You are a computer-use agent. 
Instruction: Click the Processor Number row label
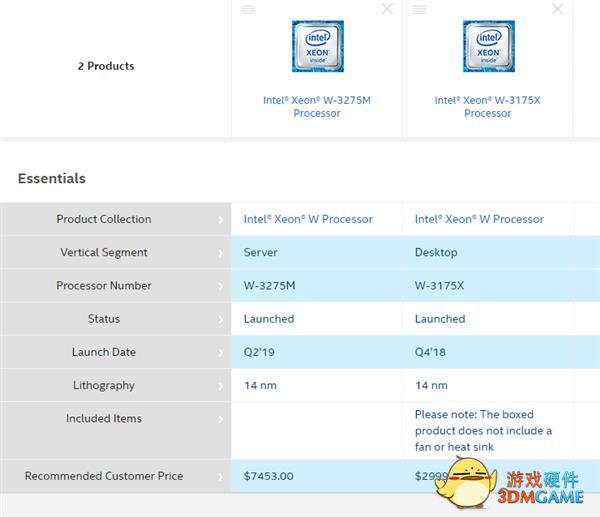(104, 285)
